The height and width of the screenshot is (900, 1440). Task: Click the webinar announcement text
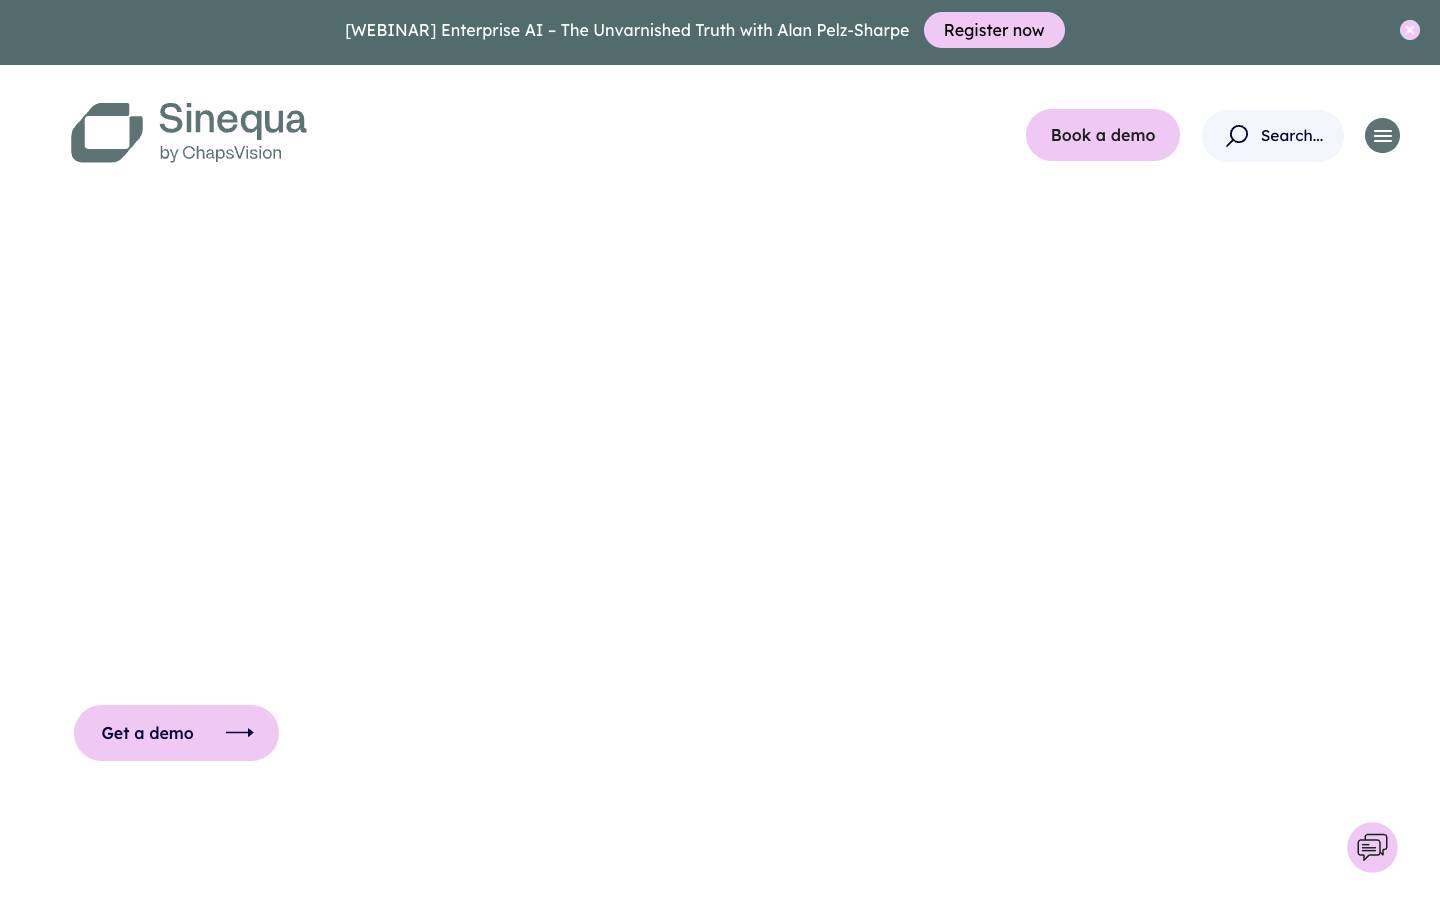(x=627, y=30)
